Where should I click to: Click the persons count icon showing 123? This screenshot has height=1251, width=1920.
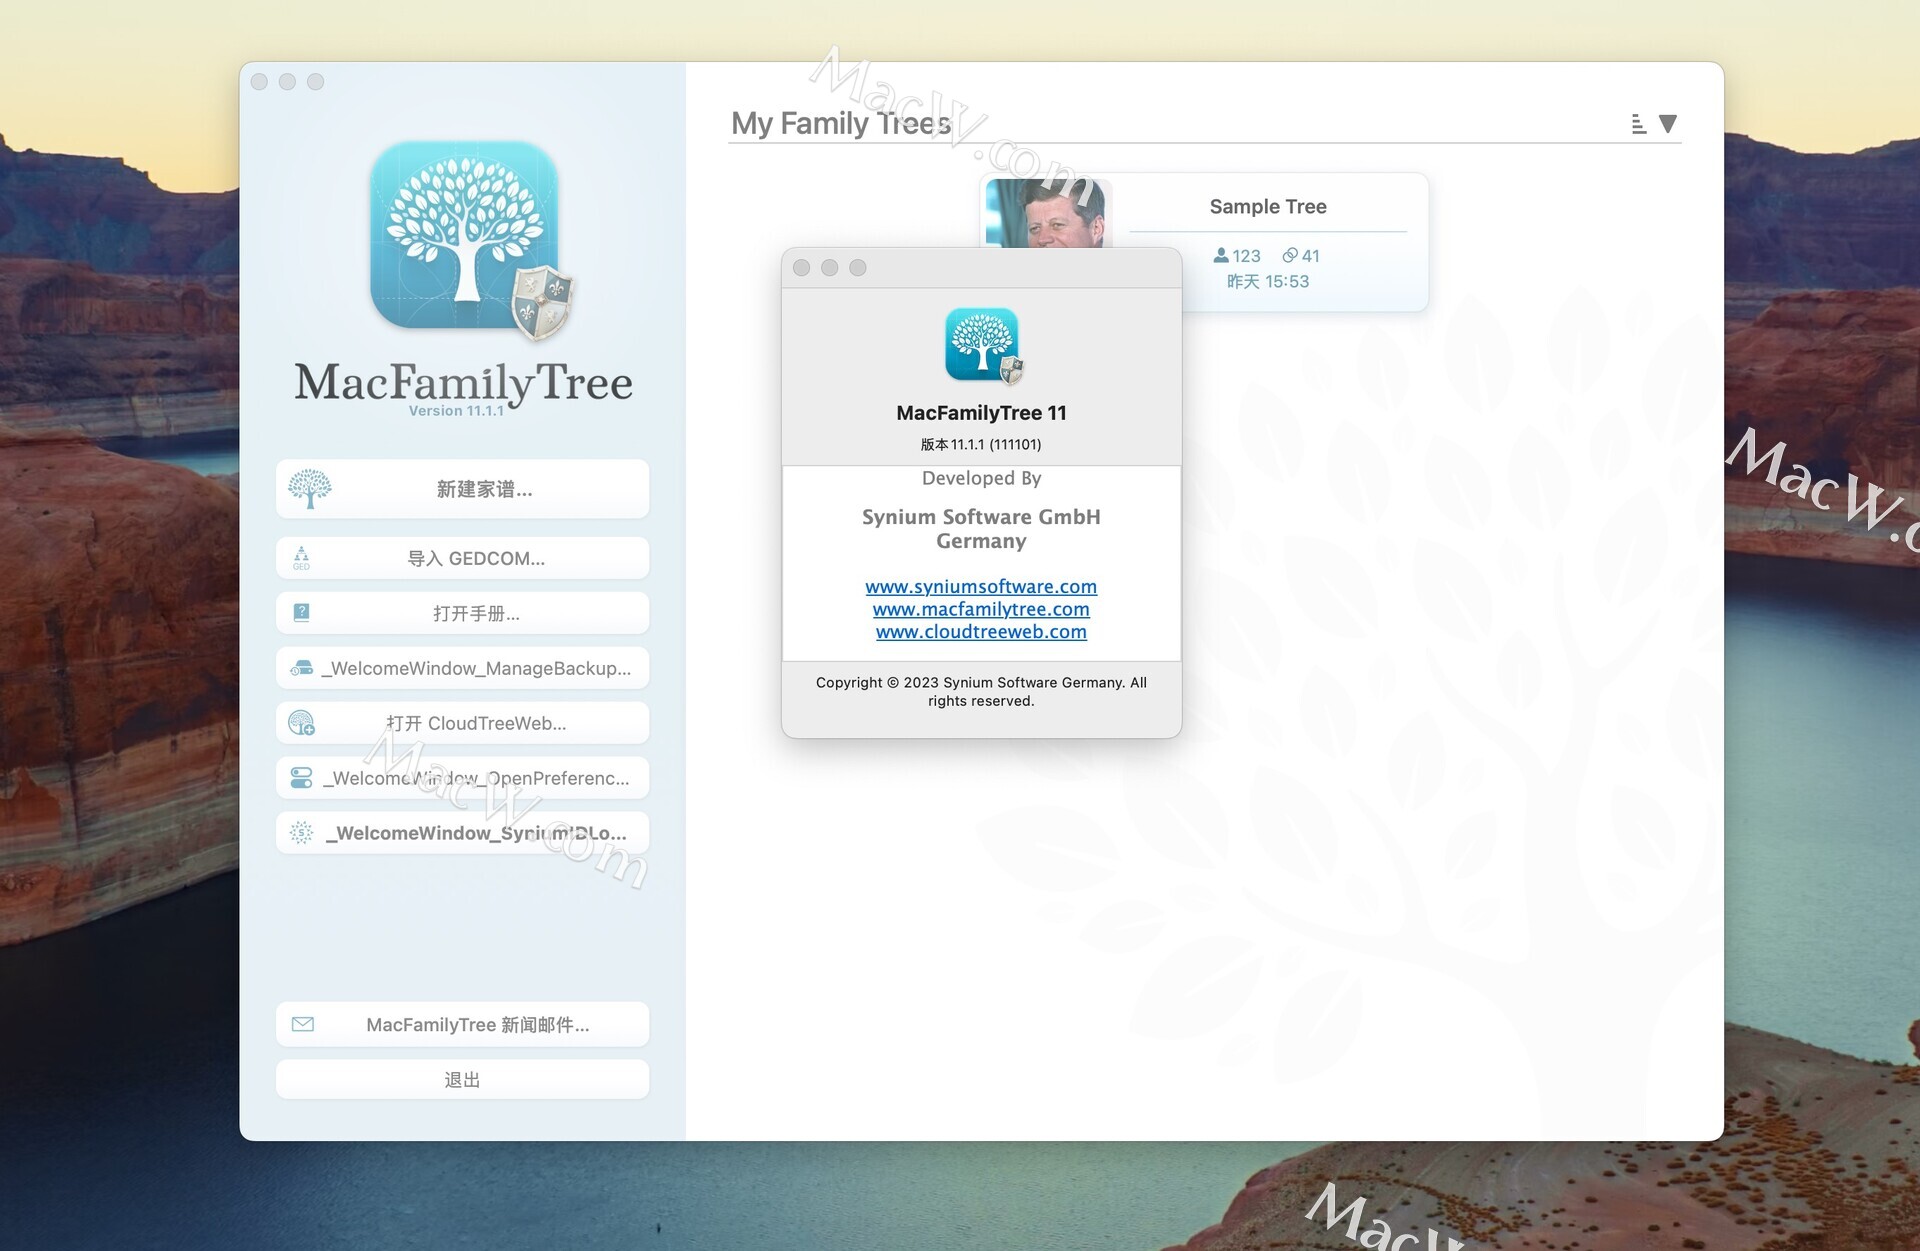point(1221,255)
